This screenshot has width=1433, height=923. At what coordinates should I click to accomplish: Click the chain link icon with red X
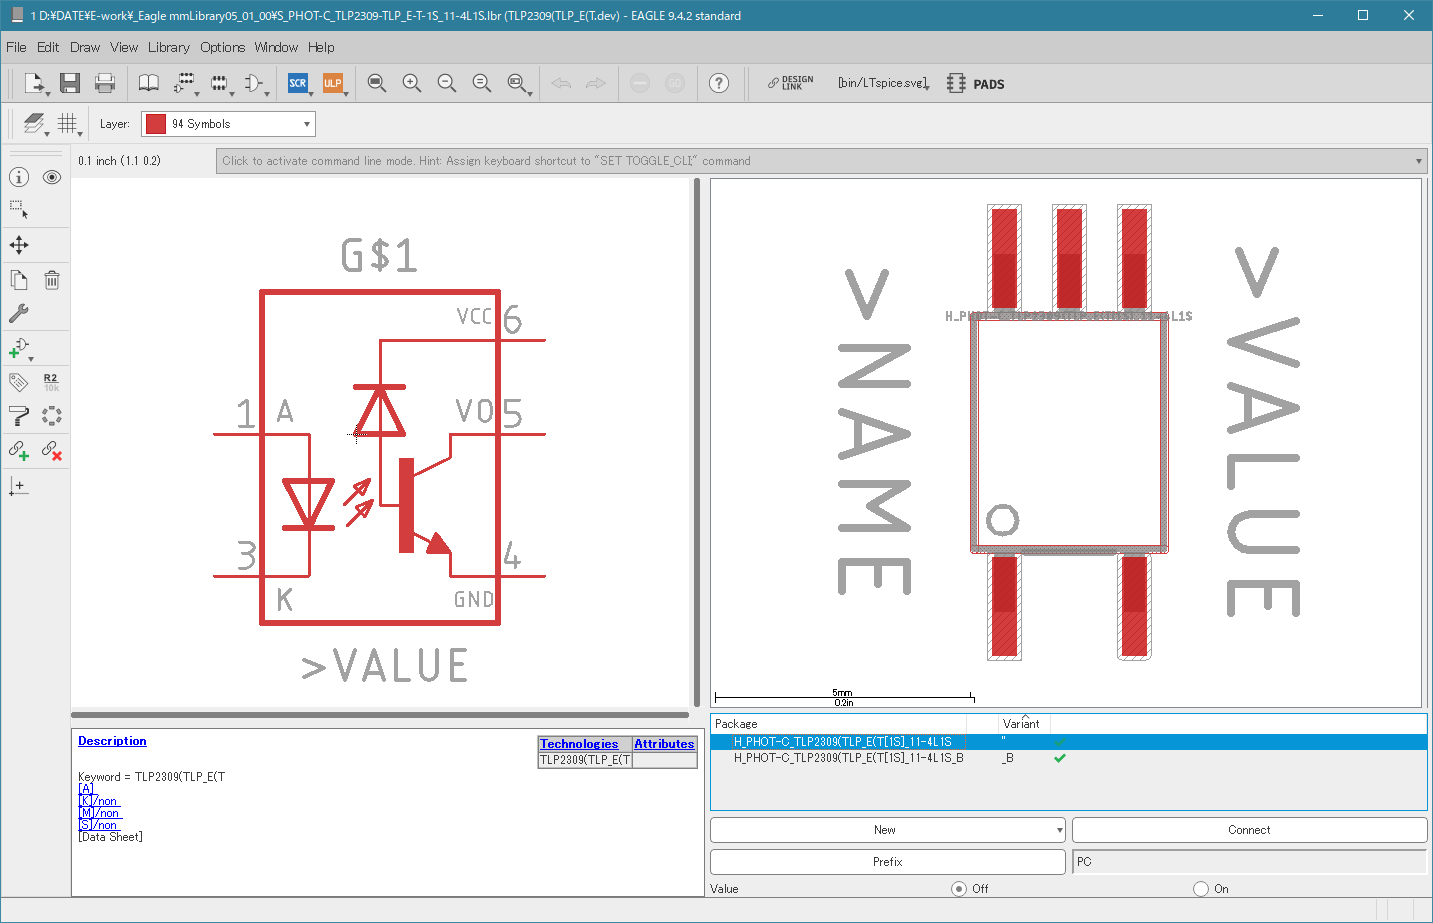pos(52,450)
